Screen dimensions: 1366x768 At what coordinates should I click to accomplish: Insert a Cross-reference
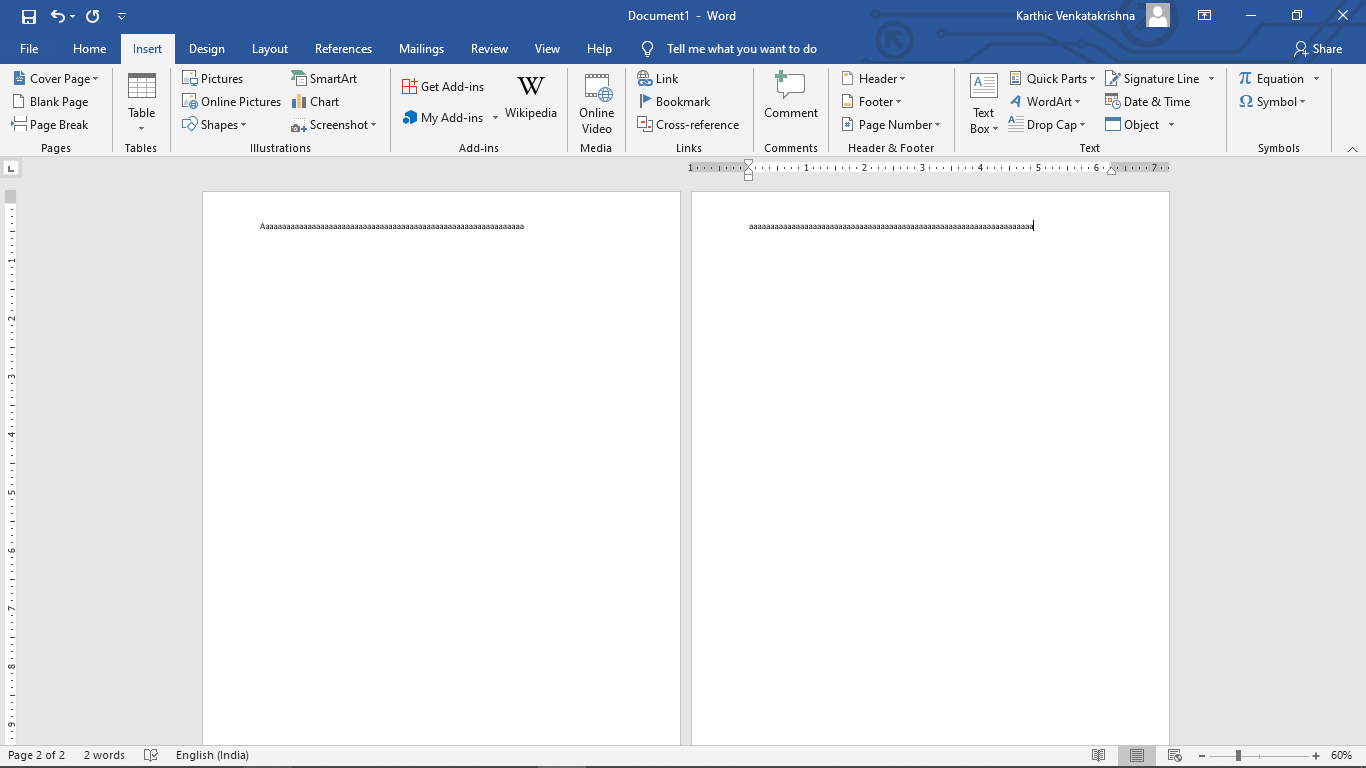(x=688, y=124)
